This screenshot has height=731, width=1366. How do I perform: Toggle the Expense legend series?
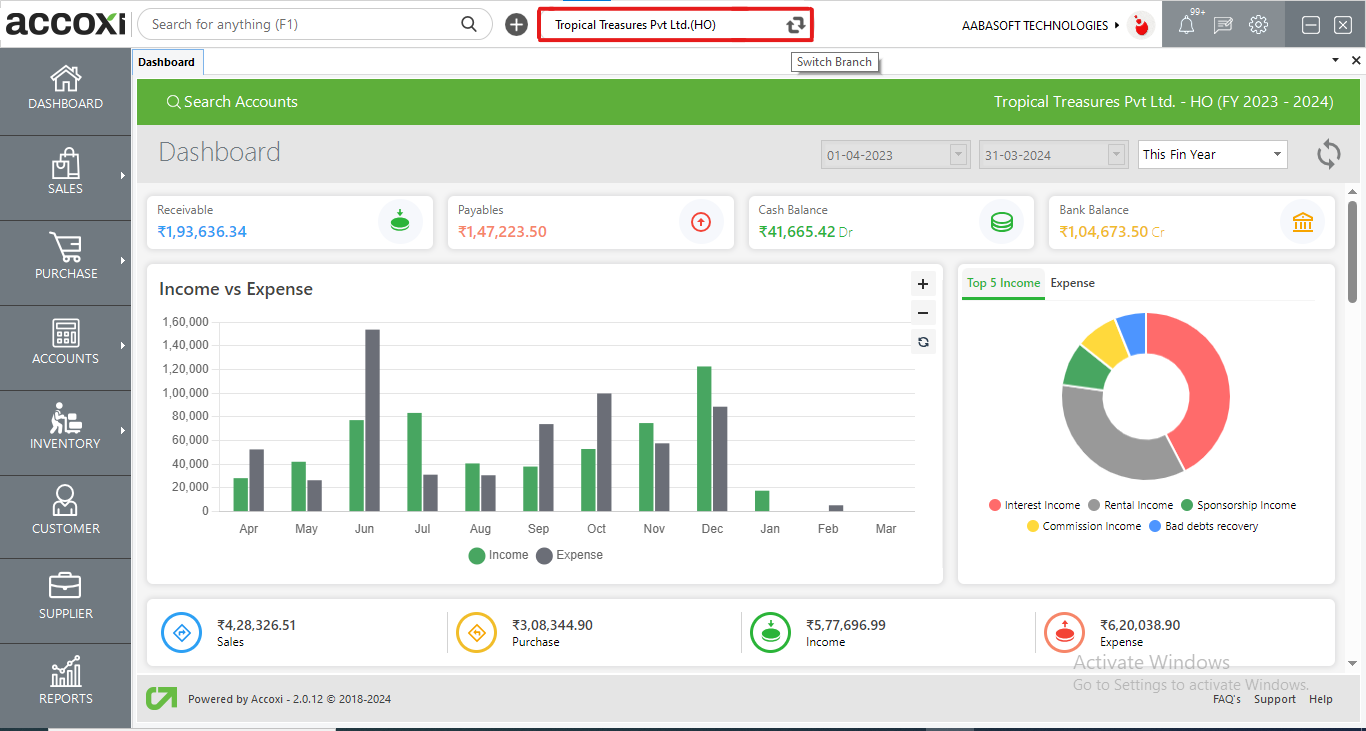(x=569, y=555)
